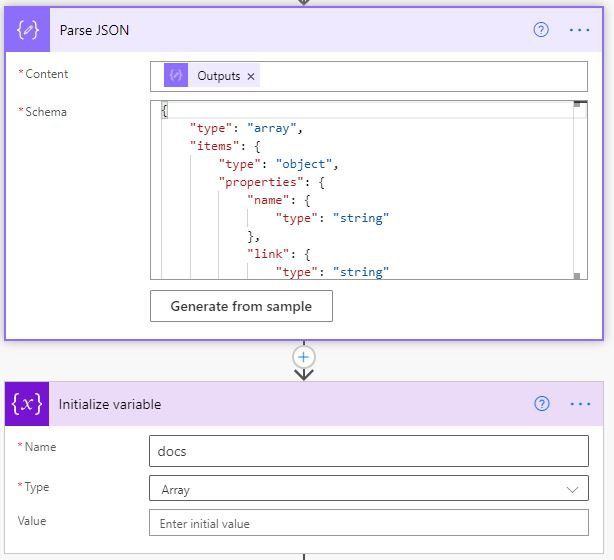The image size is (614, 560).
Task: Click the scrollbar bottom arrow in schema editor
Action: coord(577,276)
